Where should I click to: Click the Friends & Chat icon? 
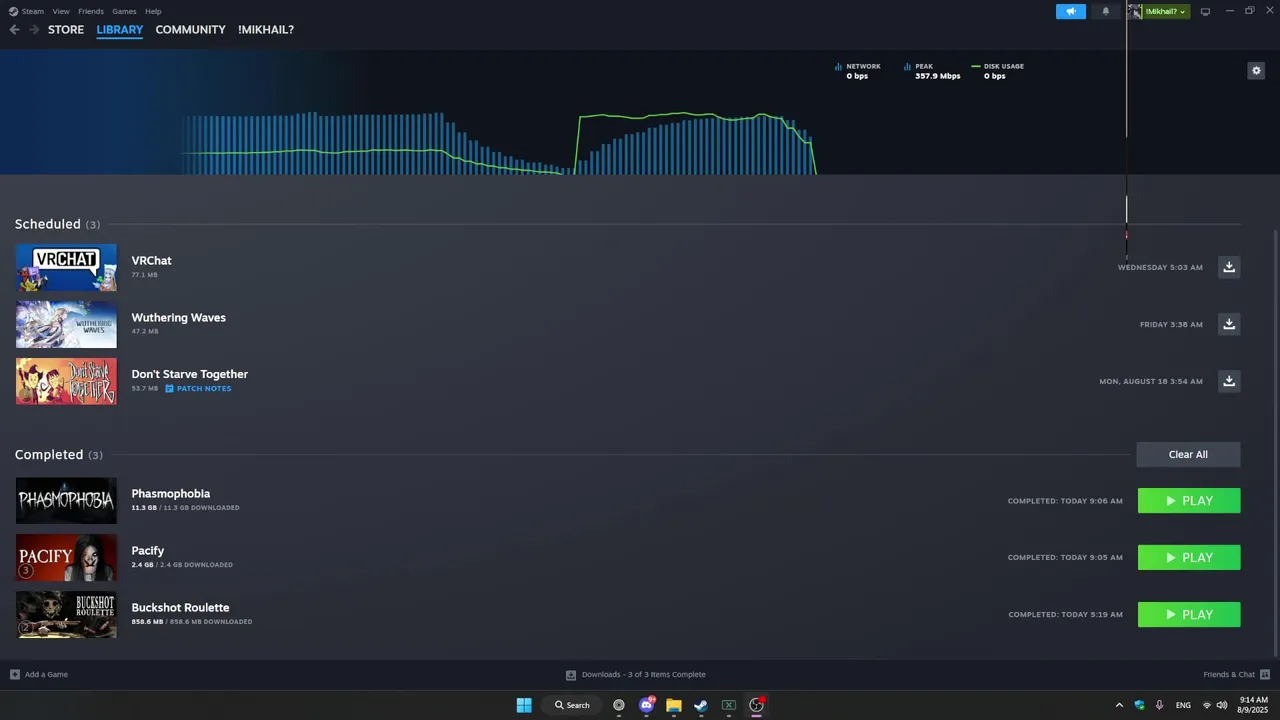pyautogui.click(x=1265, y=674)
